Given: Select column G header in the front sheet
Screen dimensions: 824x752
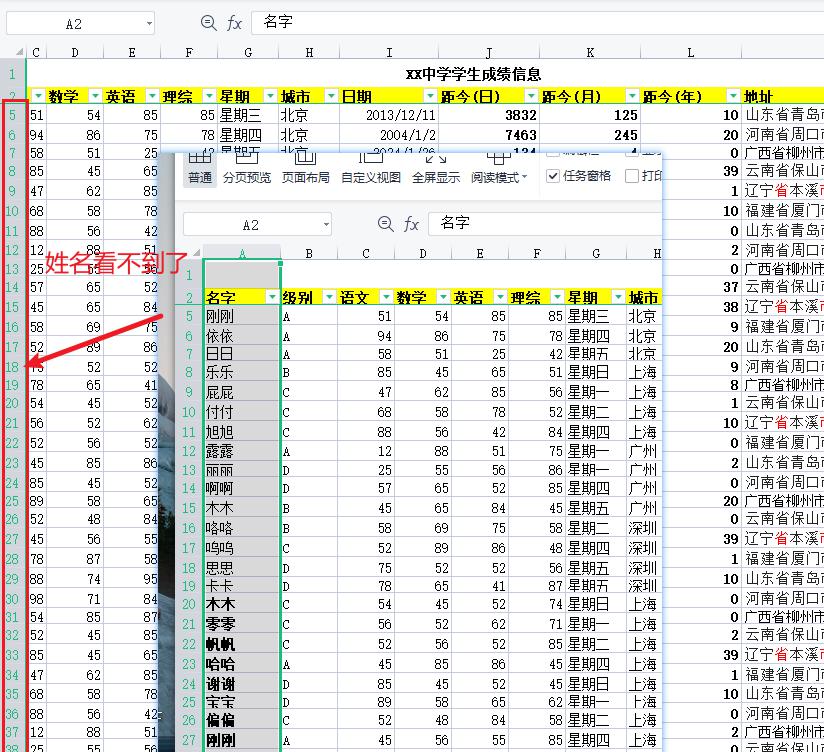Looking at the screenshot, I should 596,253.
